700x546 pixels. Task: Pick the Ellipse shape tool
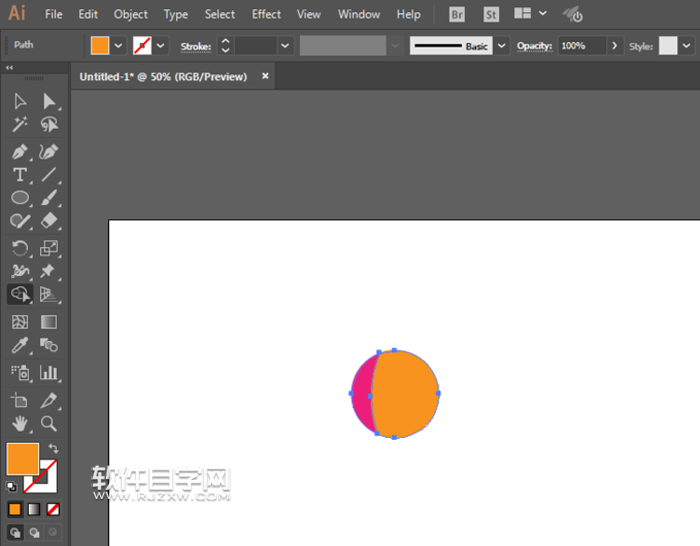pyautogui.click(x=19, y=198)
